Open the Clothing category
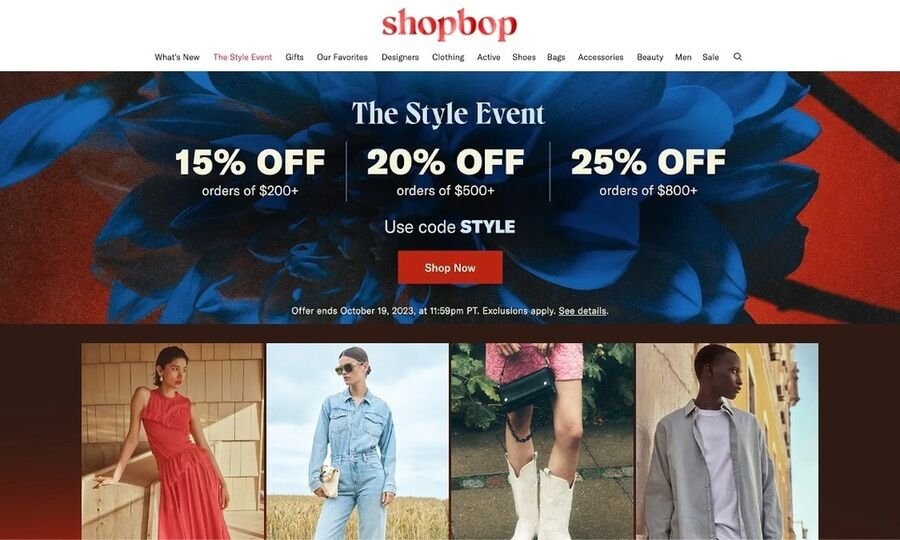 coord(448,57)
